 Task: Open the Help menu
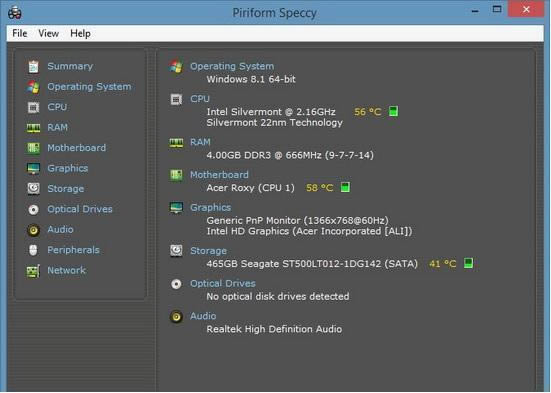(80, 33)
